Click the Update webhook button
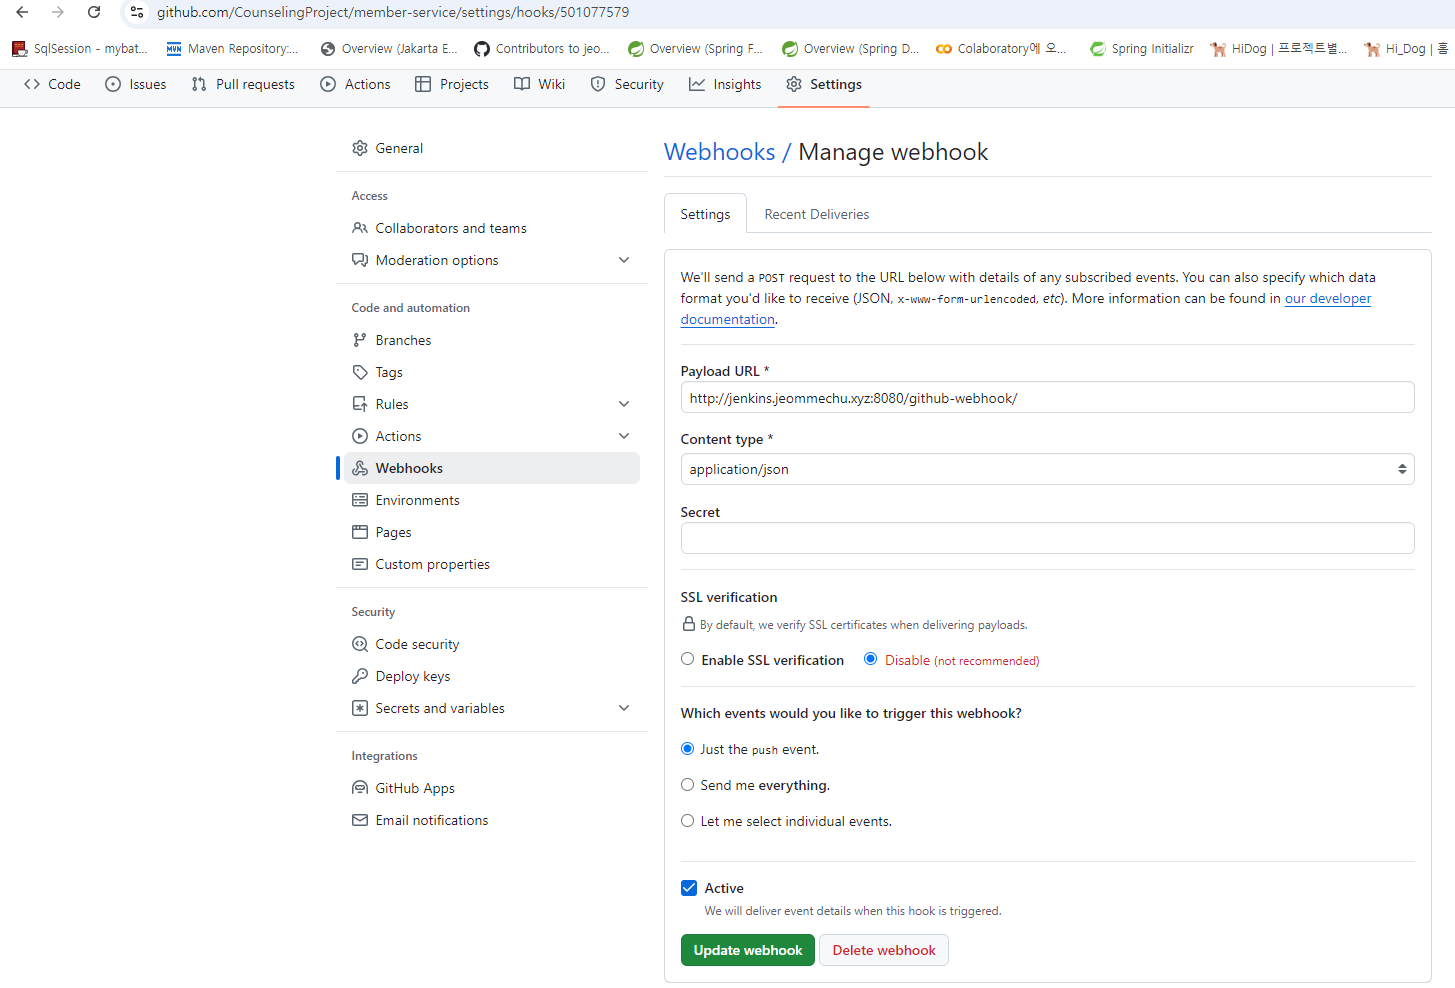This screenshot has height=988, width=1455. tap(748, 950)
